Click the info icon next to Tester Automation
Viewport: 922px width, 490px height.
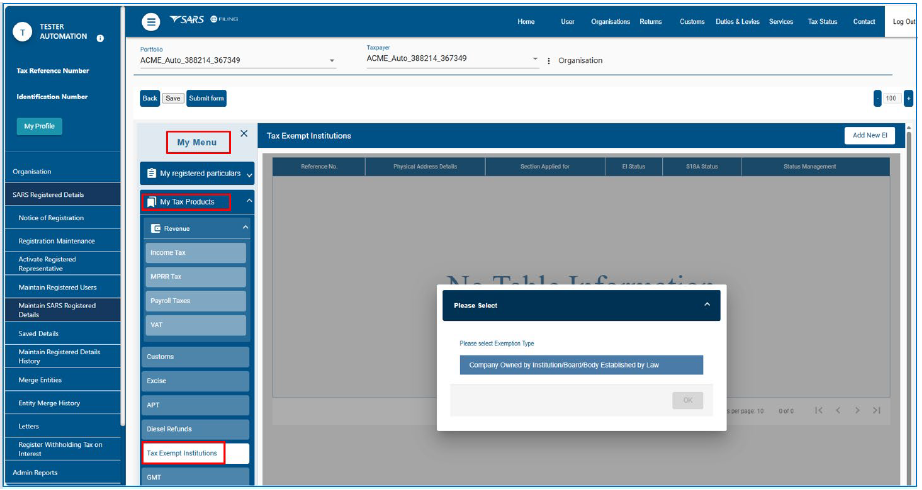pyautogui.click(x=101, y=38)
